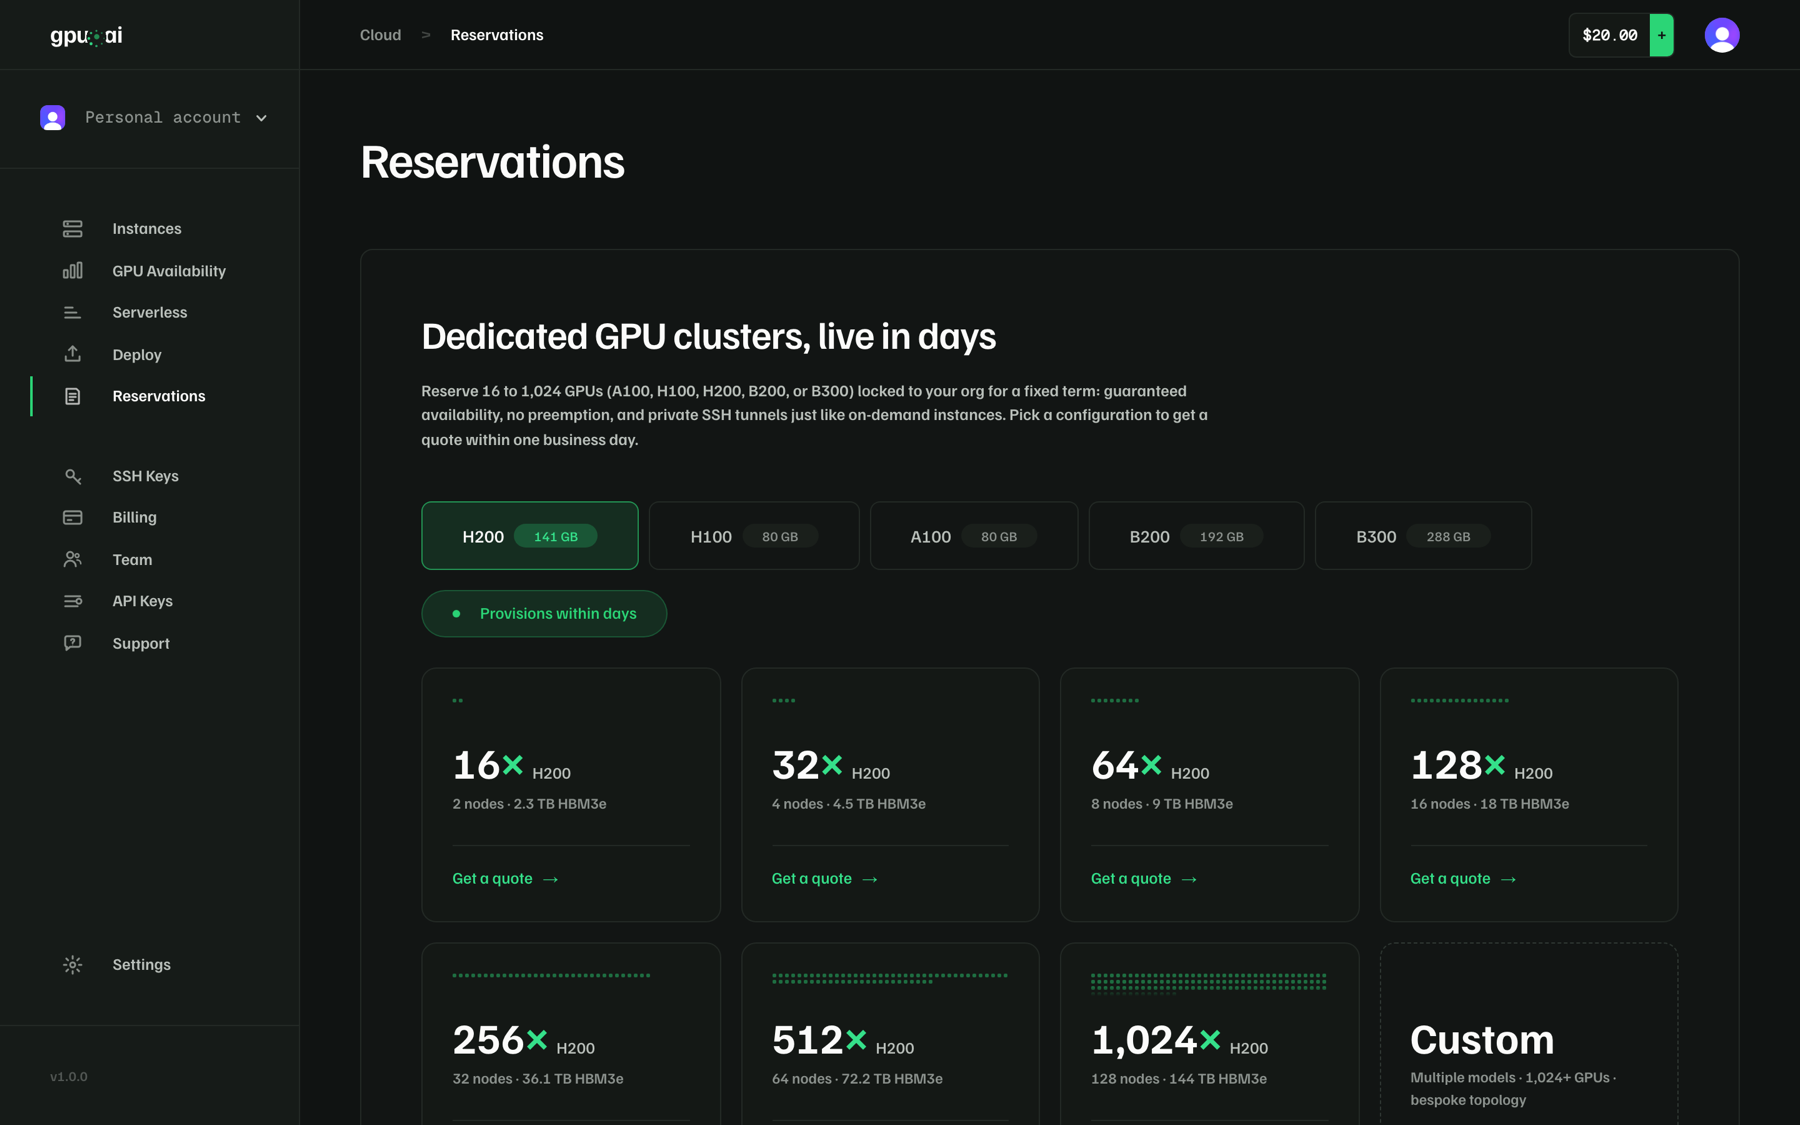Add funds with the green plus button
The height and width of the screenshot is (1125, 1800).
tap(1661, 35)
